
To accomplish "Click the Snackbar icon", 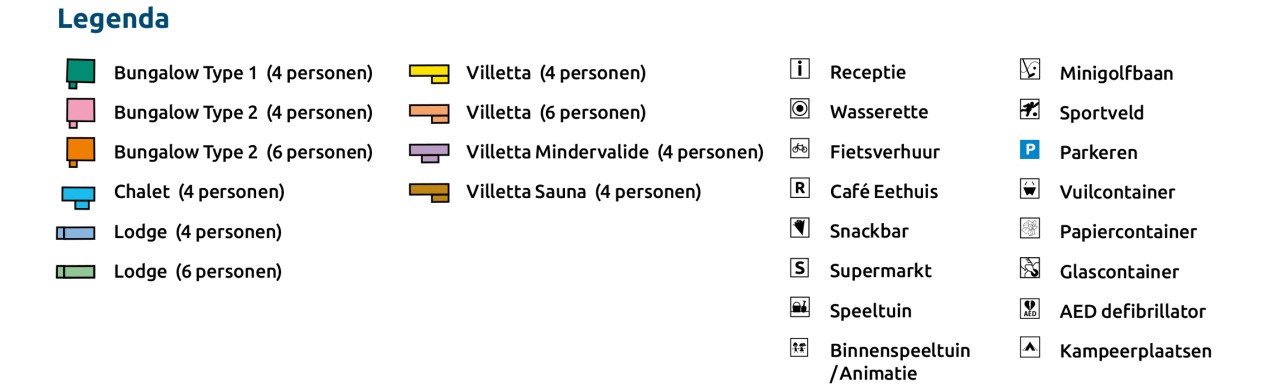I will pyautogui.click(x=799, y=228).
